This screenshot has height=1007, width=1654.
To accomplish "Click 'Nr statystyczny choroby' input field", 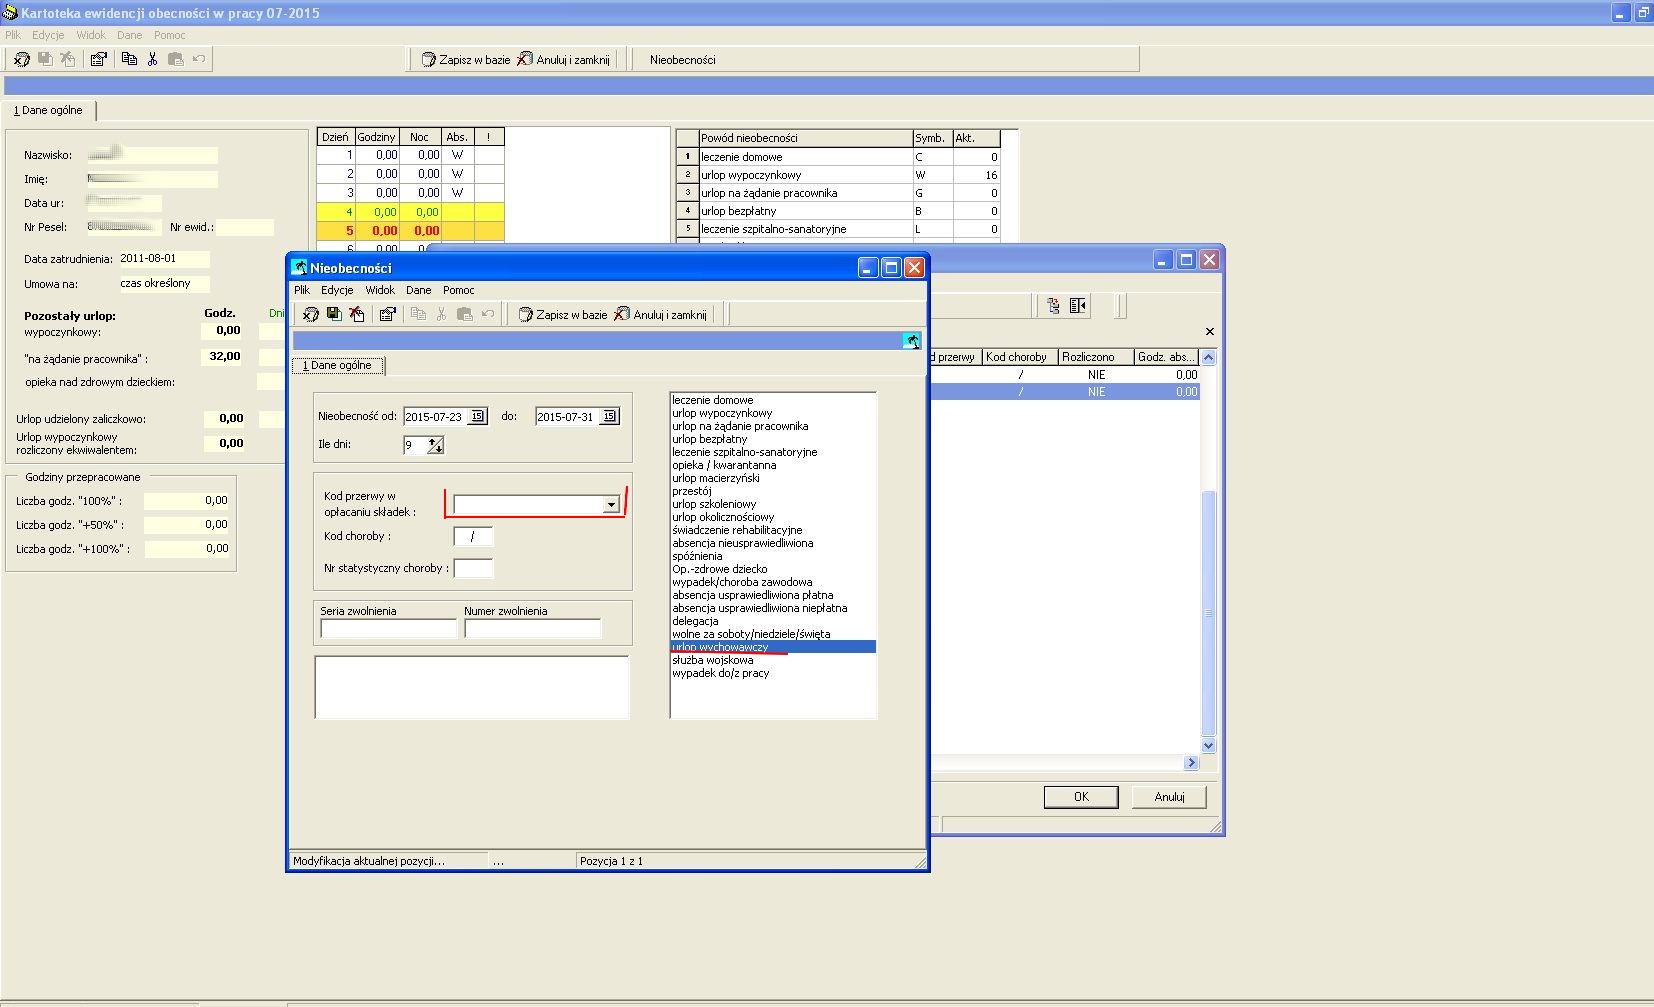I will click(x=473, y=568).
